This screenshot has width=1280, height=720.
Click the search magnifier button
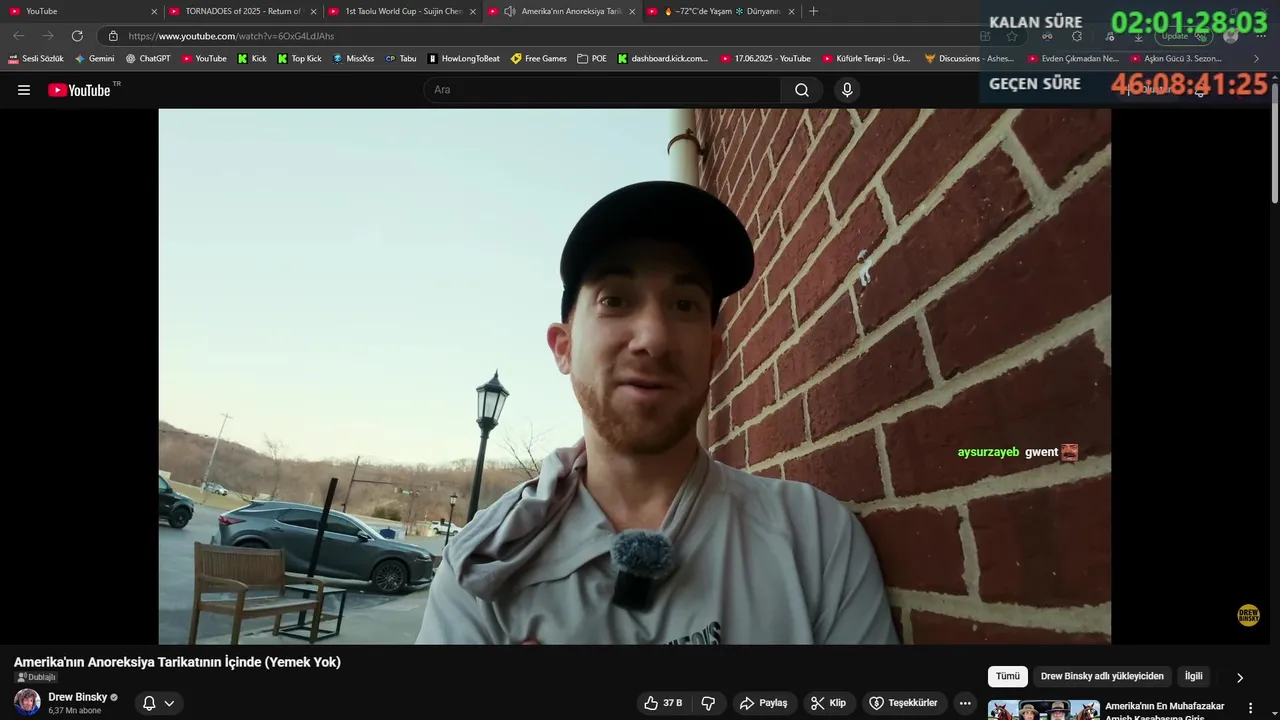802,90
